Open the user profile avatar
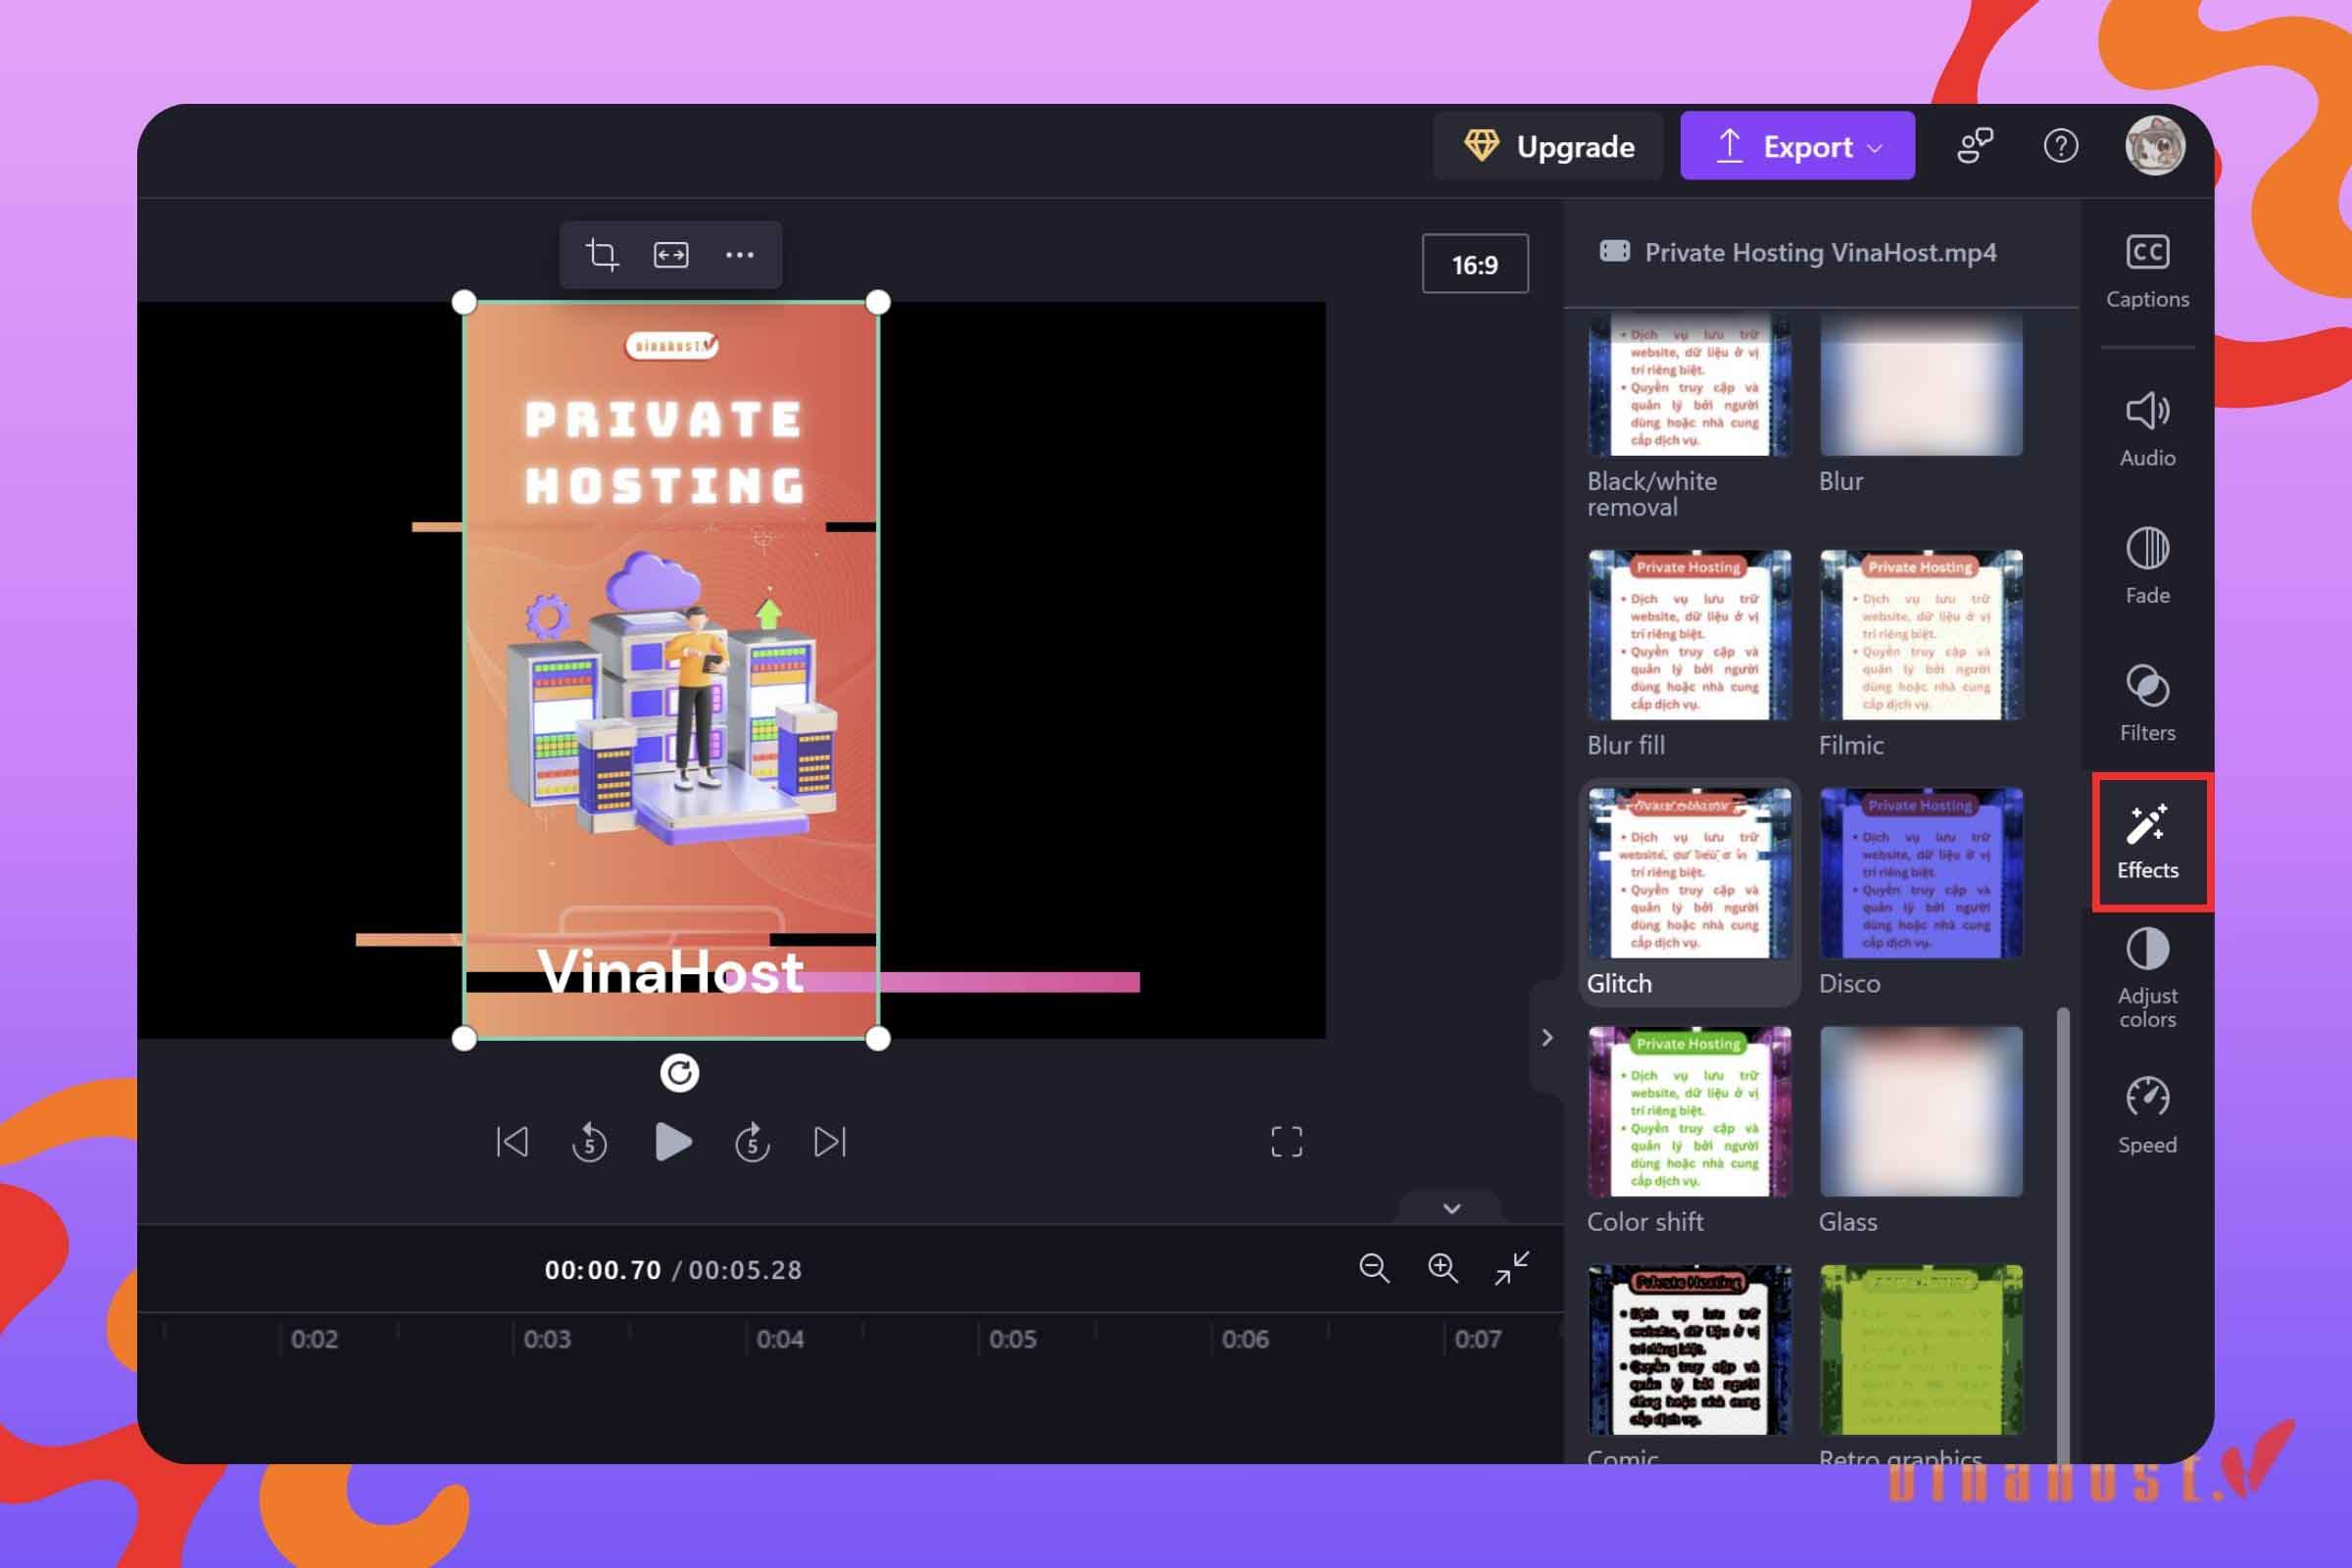Image resolution: width=2352 pixels, height=1568 pixels. (x=2154, y=146)
